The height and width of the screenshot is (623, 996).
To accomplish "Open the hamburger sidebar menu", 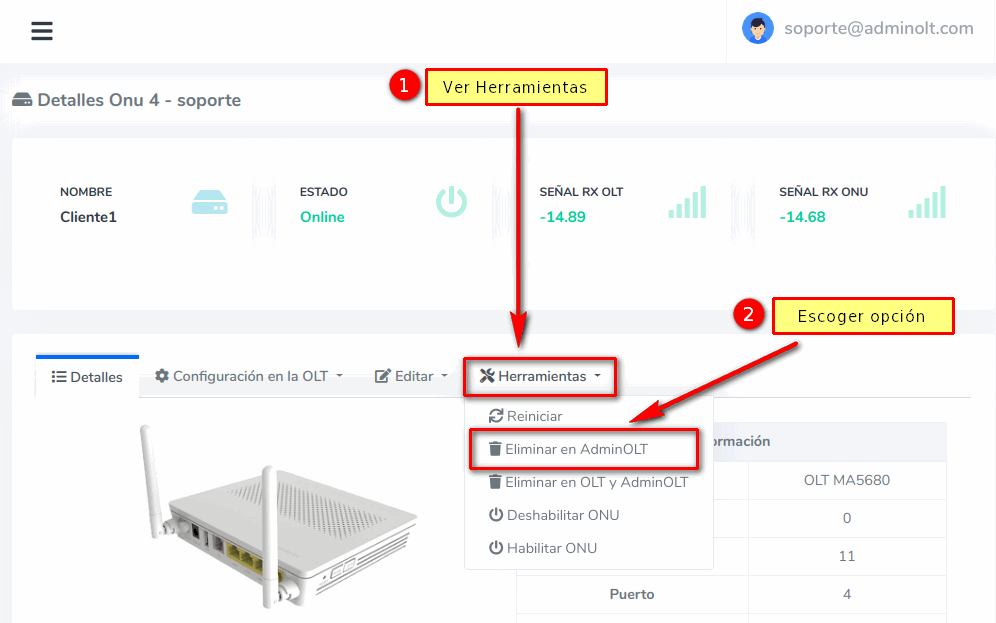I will click(41, 31).
